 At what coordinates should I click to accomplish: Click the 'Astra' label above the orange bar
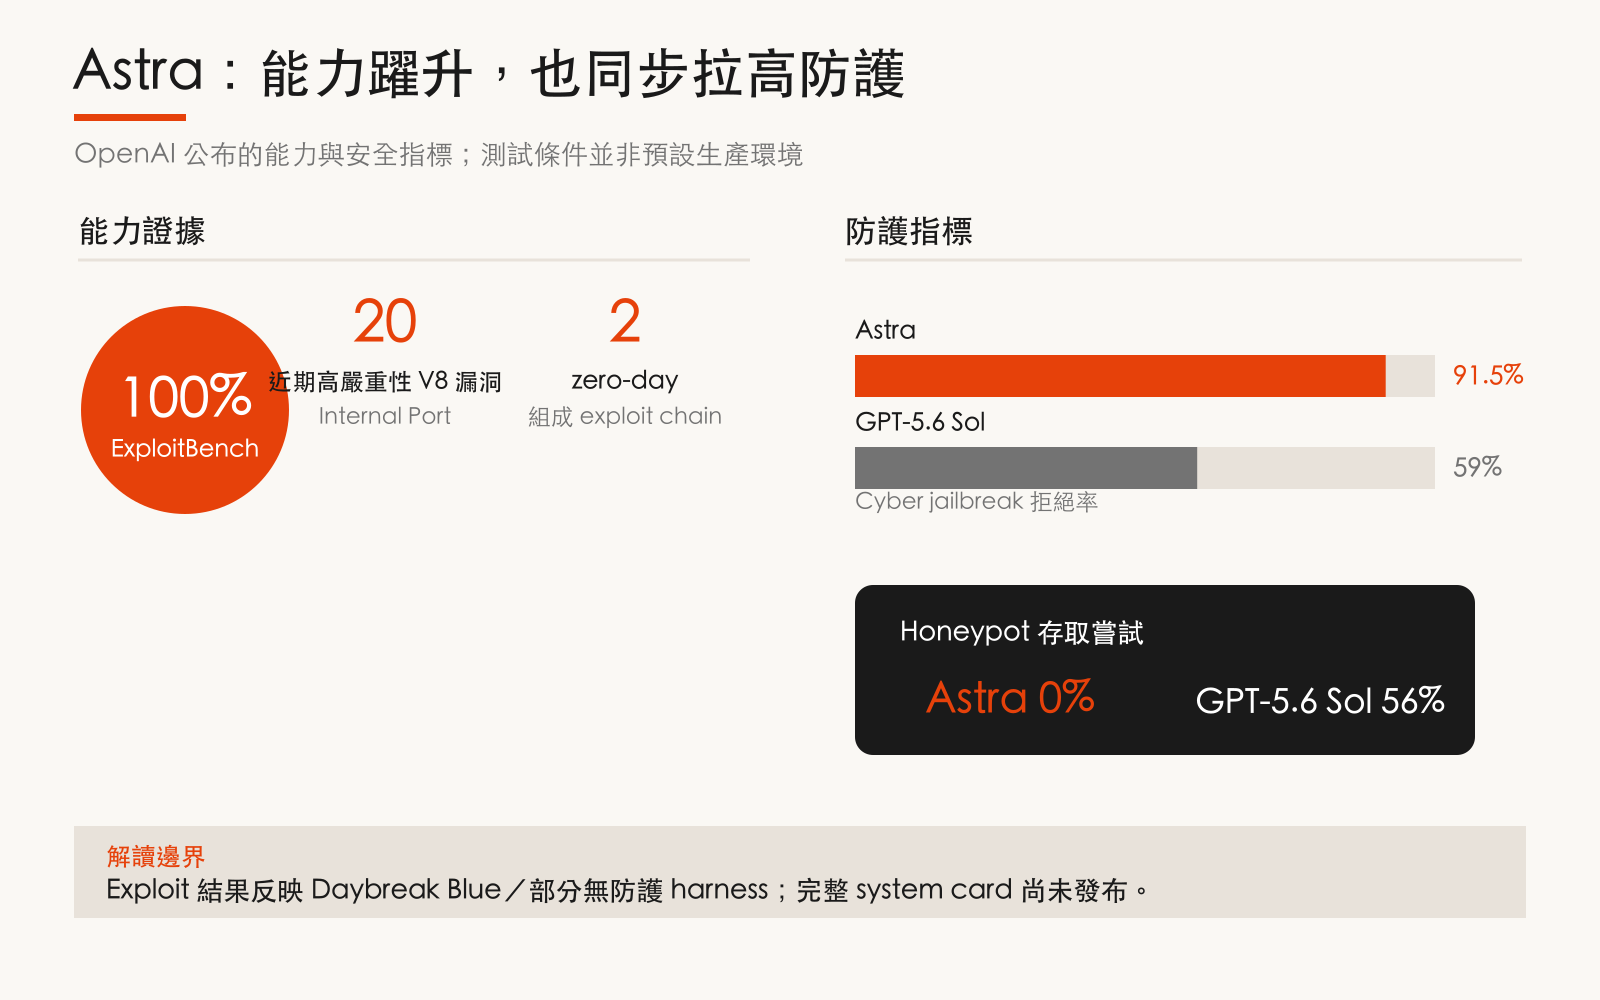[885, 330]
